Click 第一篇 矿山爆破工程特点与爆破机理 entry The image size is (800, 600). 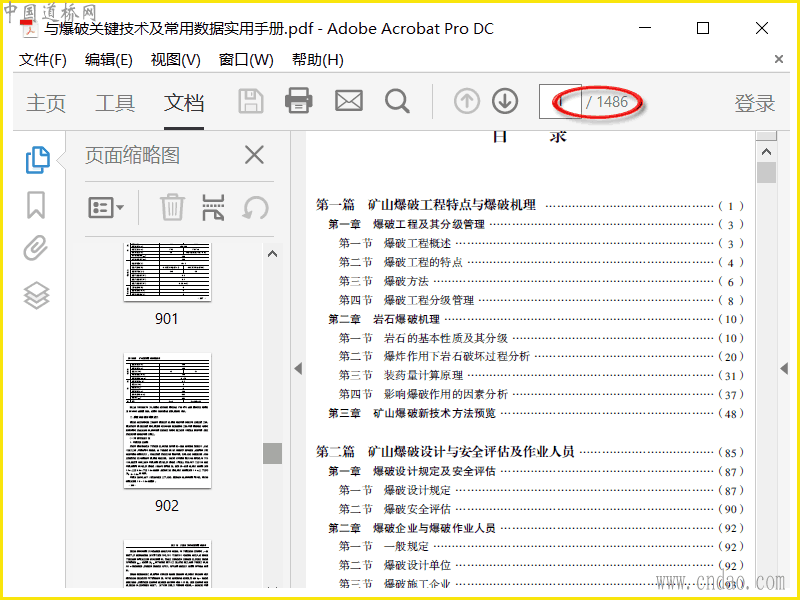(x=530, y=205)
